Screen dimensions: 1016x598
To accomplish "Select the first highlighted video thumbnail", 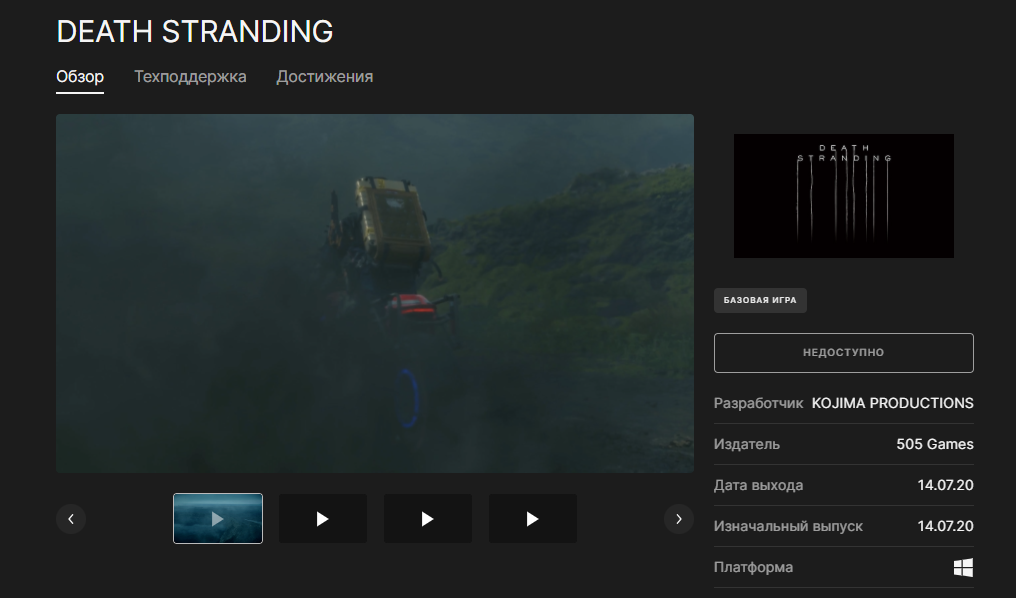I will (218, 518).
